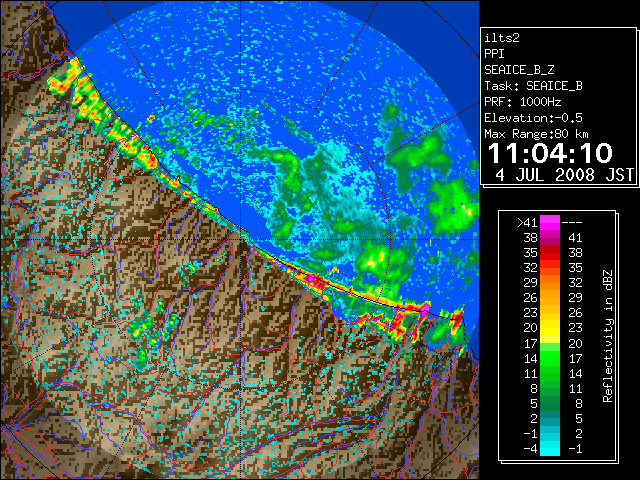The height and width of the screenshot is (480, 640).
Task: Click the cyan -4 to -1 legend swatch
Action: coord(550,448)
